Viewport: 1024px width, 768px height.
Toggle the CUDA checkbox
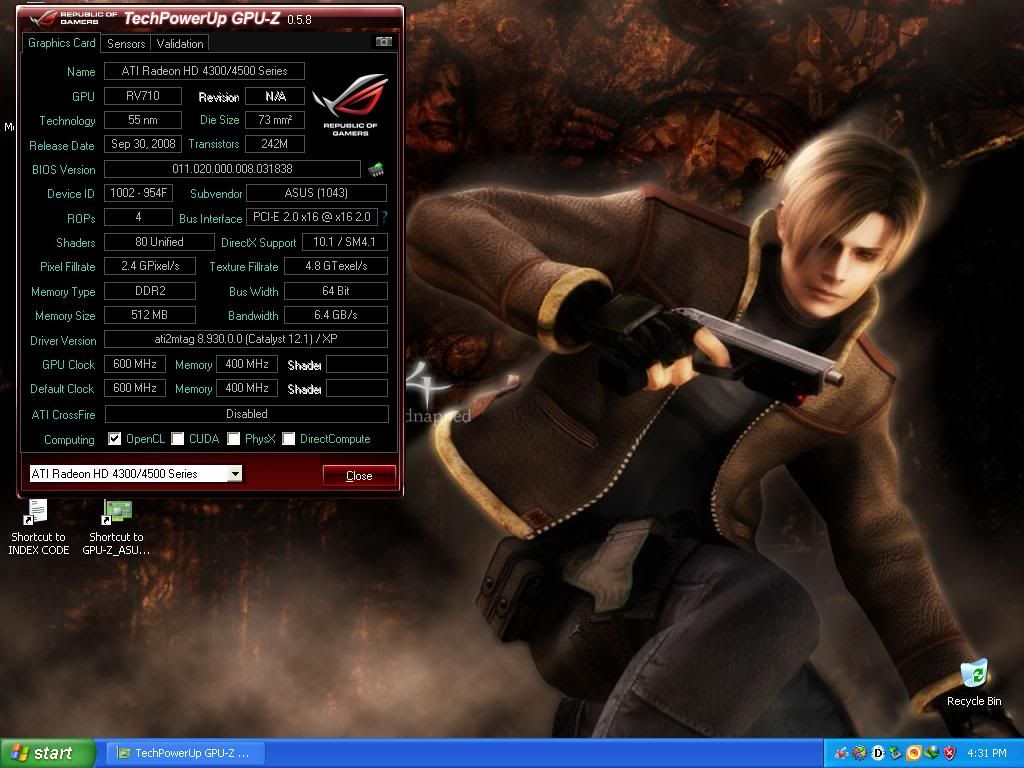(x=178, y=439)
